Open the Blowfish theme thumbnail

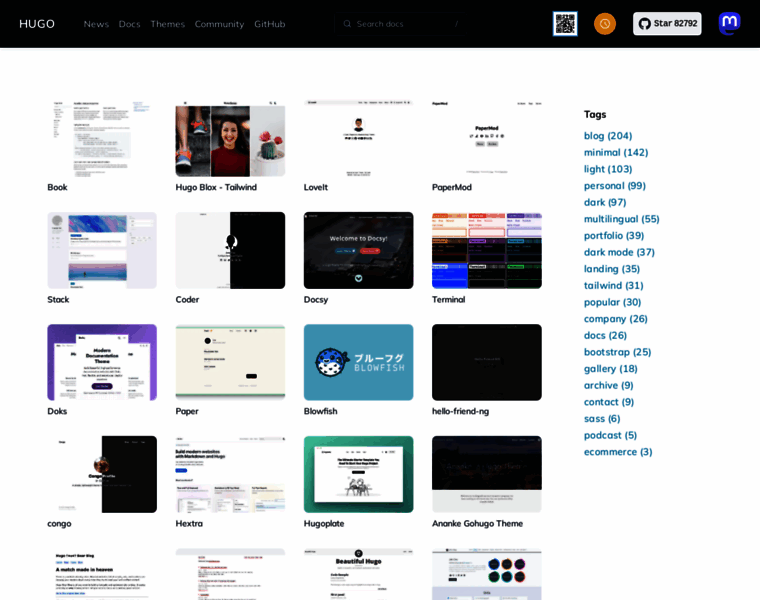(359, 363)
